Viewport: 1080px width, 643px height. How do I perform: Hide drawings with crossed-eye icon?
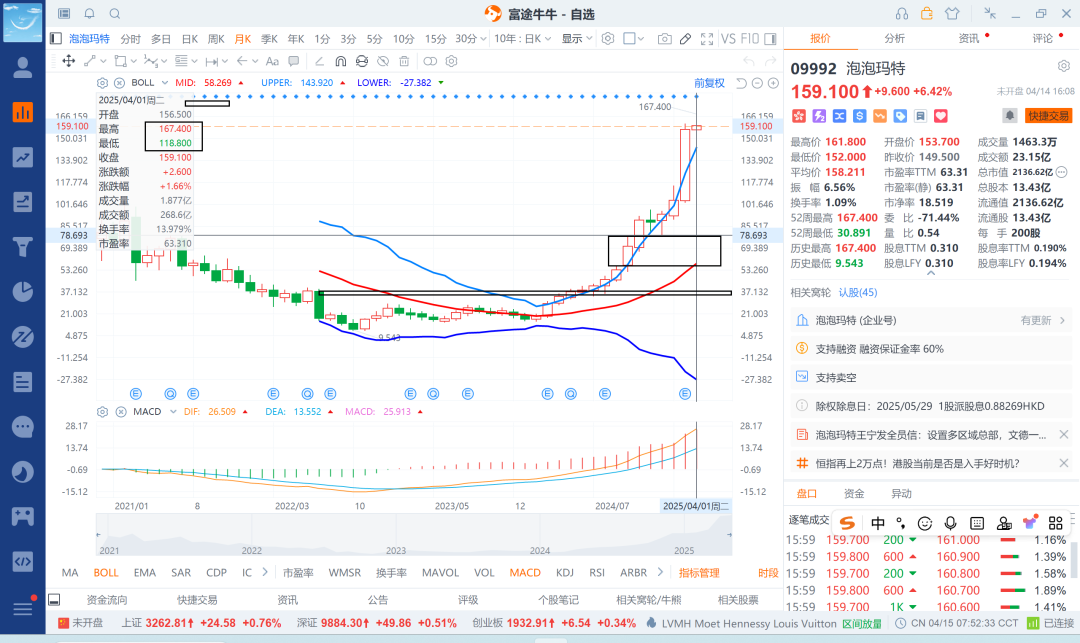coord(383,61)
